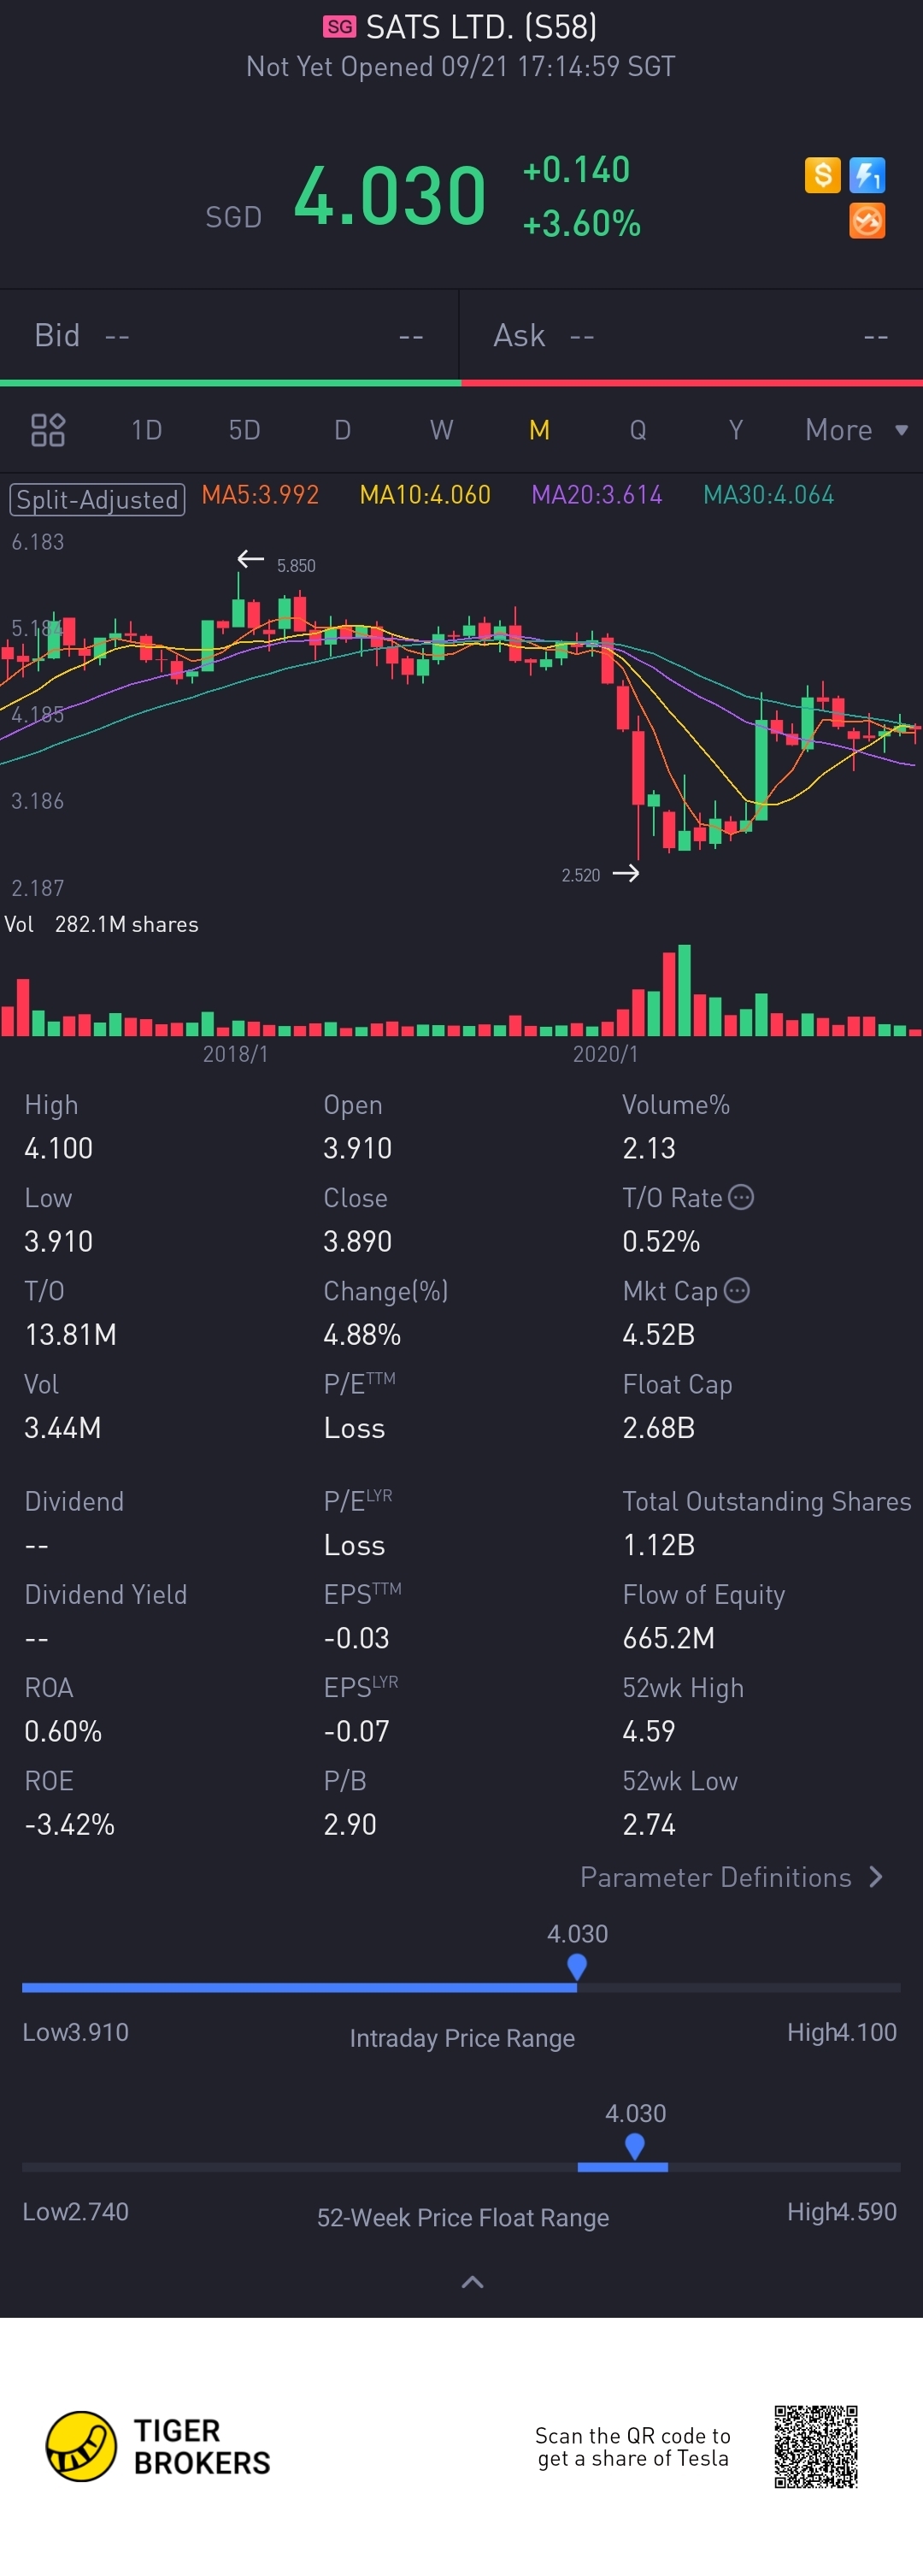923x2576 pixels.
Task: Open Parameter Definitions arrow
Action: (x=876, y=1877)
